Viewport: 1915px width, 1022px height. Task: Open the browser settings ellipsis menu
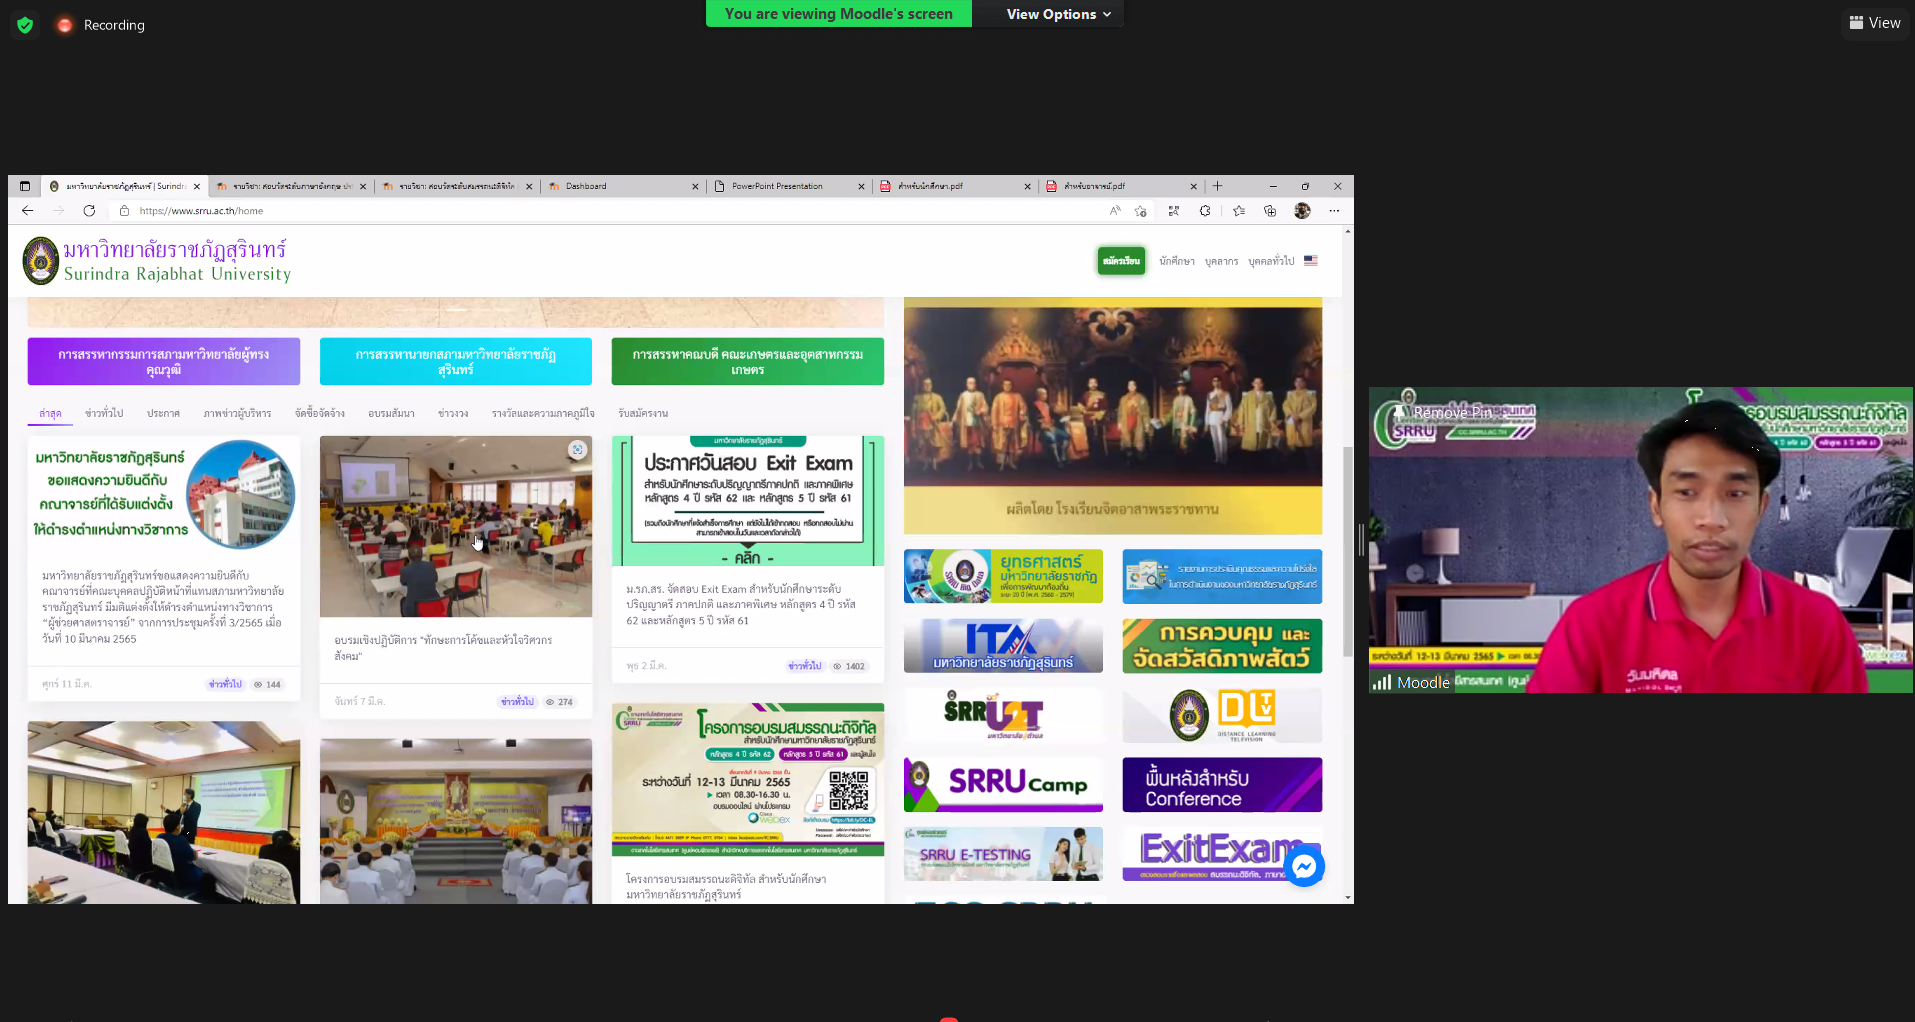[x=1334, y=211]
